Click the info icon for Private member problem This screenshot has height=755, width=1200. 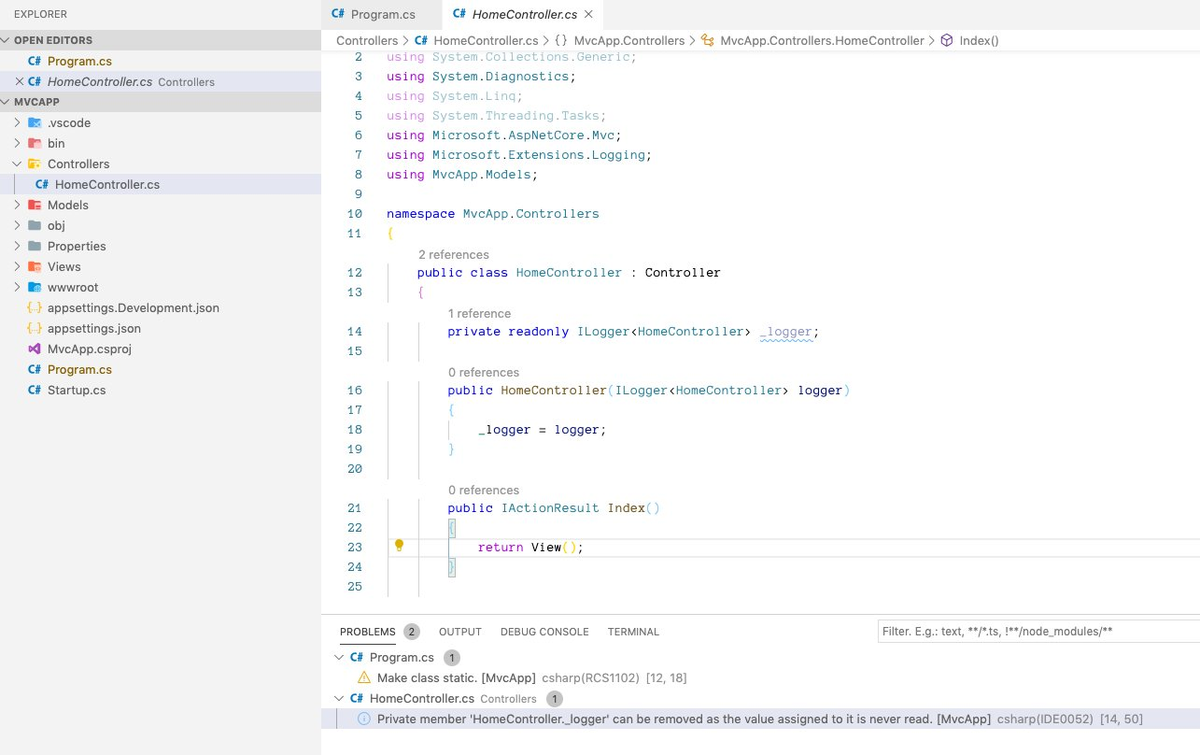364,719
